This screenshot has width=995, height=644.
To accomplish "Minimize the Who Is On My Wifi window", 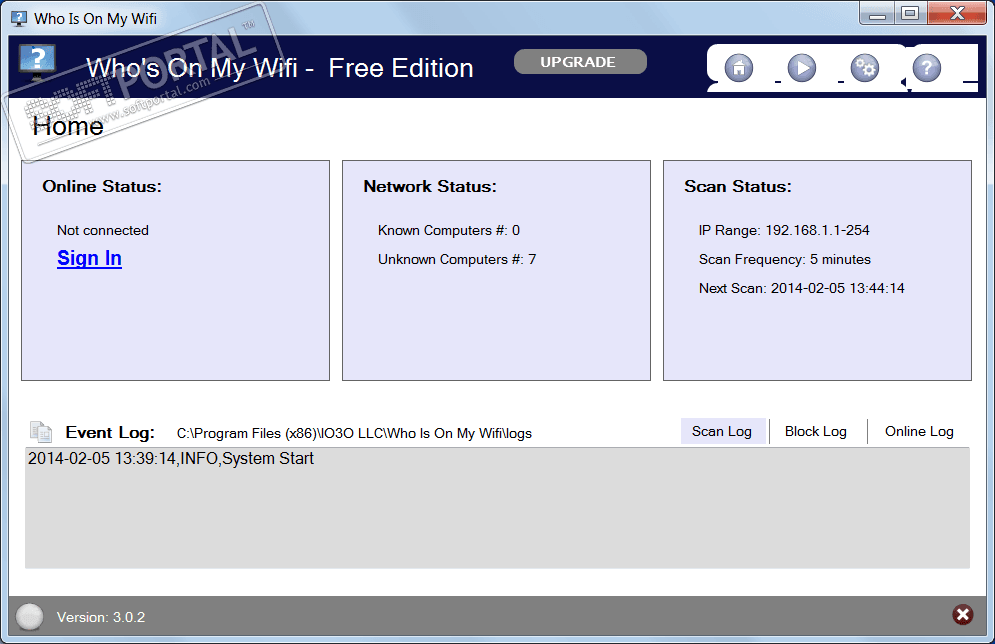I will click(x=878, y=13).
